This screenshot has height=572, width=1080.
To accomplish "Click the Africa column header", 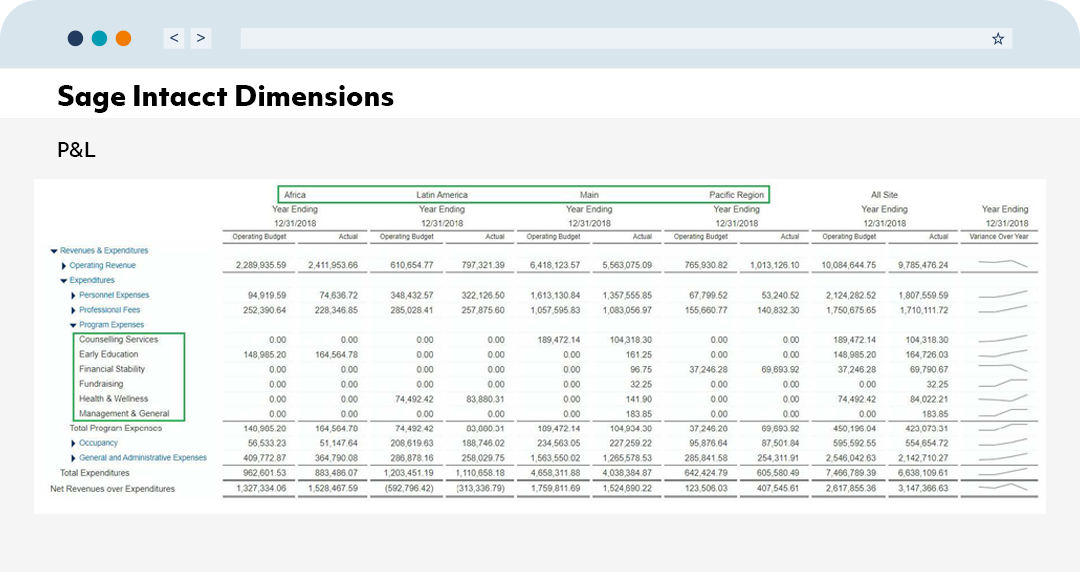I will click(295, 195).
